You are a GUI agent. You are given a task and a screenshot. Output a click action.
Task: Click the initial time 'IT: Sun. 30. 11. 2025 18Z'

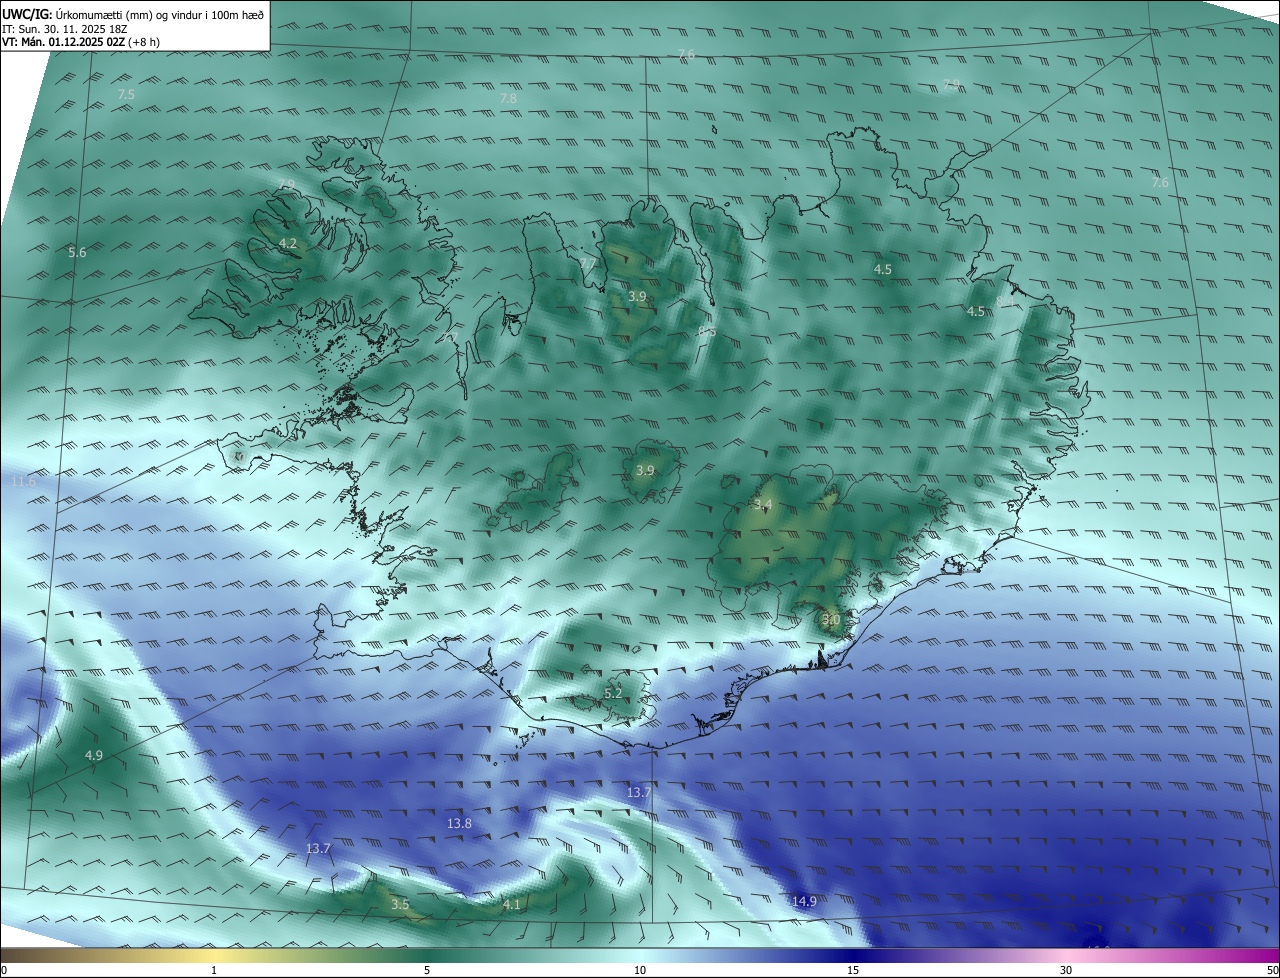(65, 29)
